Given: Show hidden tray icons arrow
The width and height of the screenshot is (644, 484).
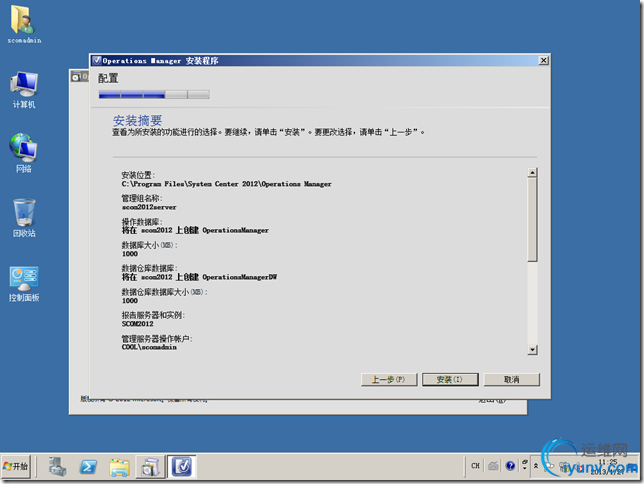Looking at the screenshot, I should click(536, 466).
